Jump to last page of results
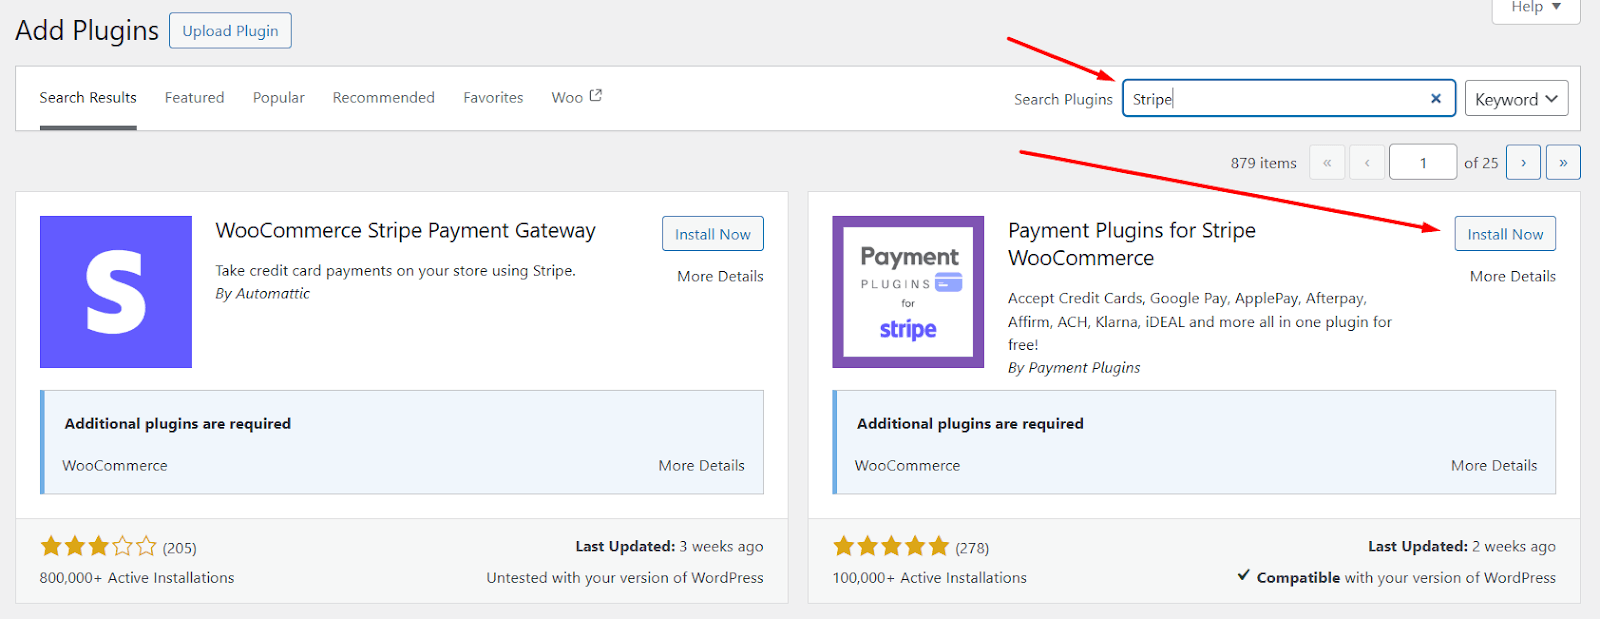This screenshot has width=1600, height=619. tap(1563, 162)
